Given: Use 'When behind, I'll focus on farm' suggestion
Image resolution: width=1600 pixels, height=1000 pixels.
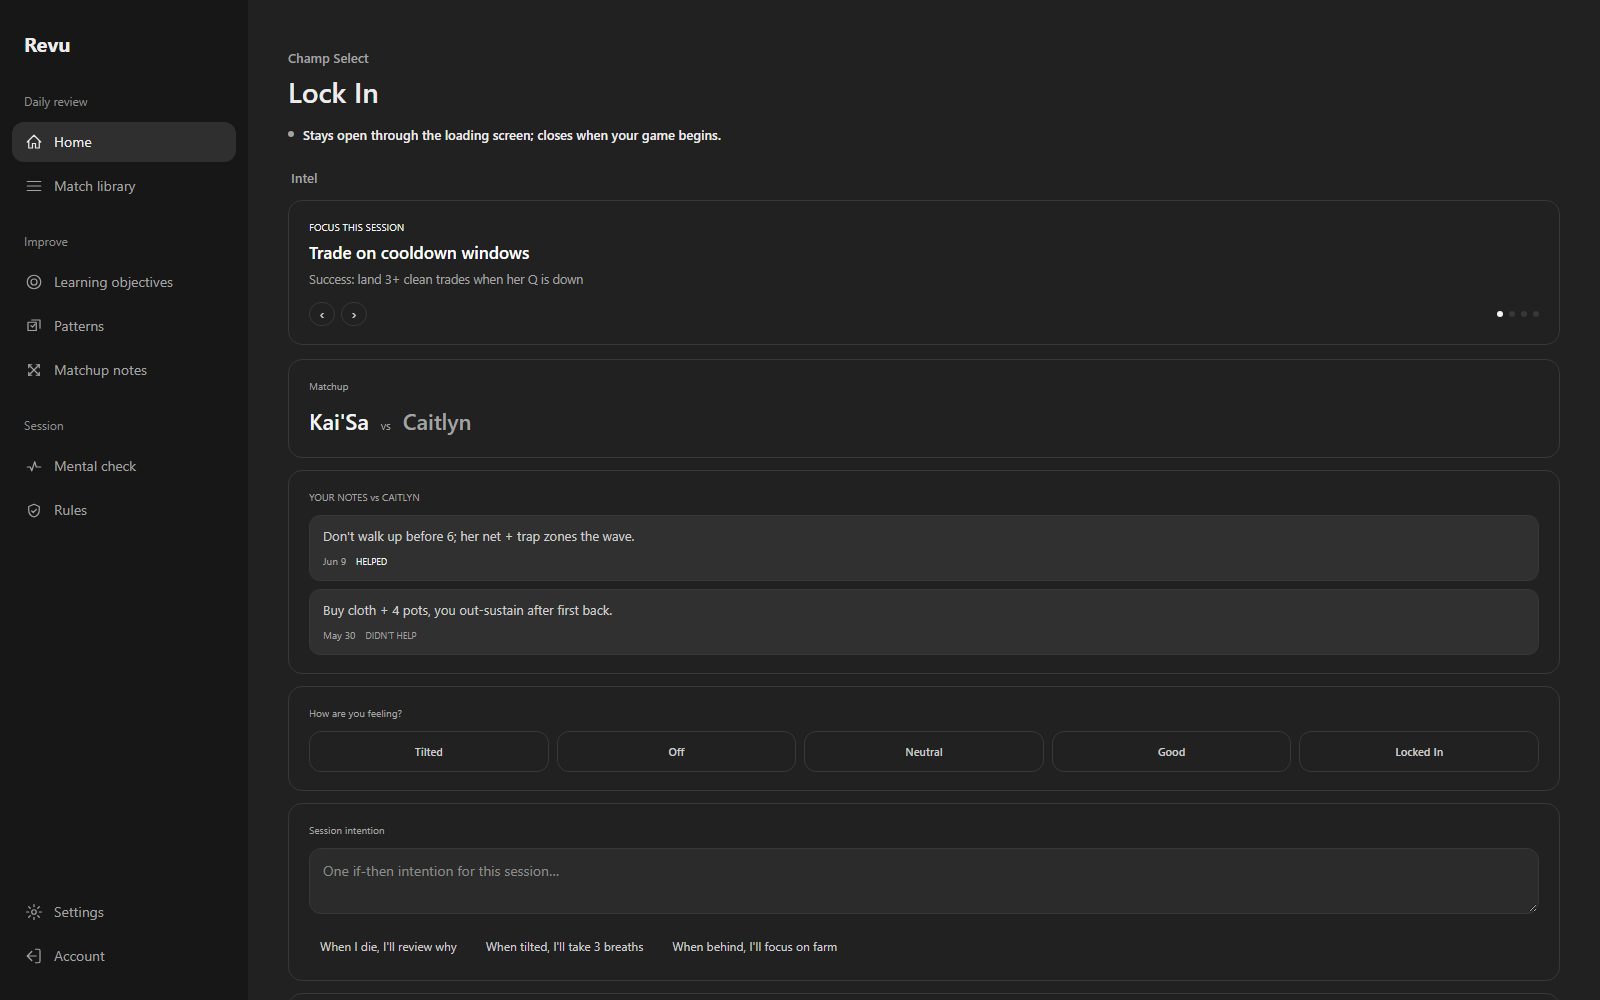Looking at the screenshot, I should click(x=755, y=947).
